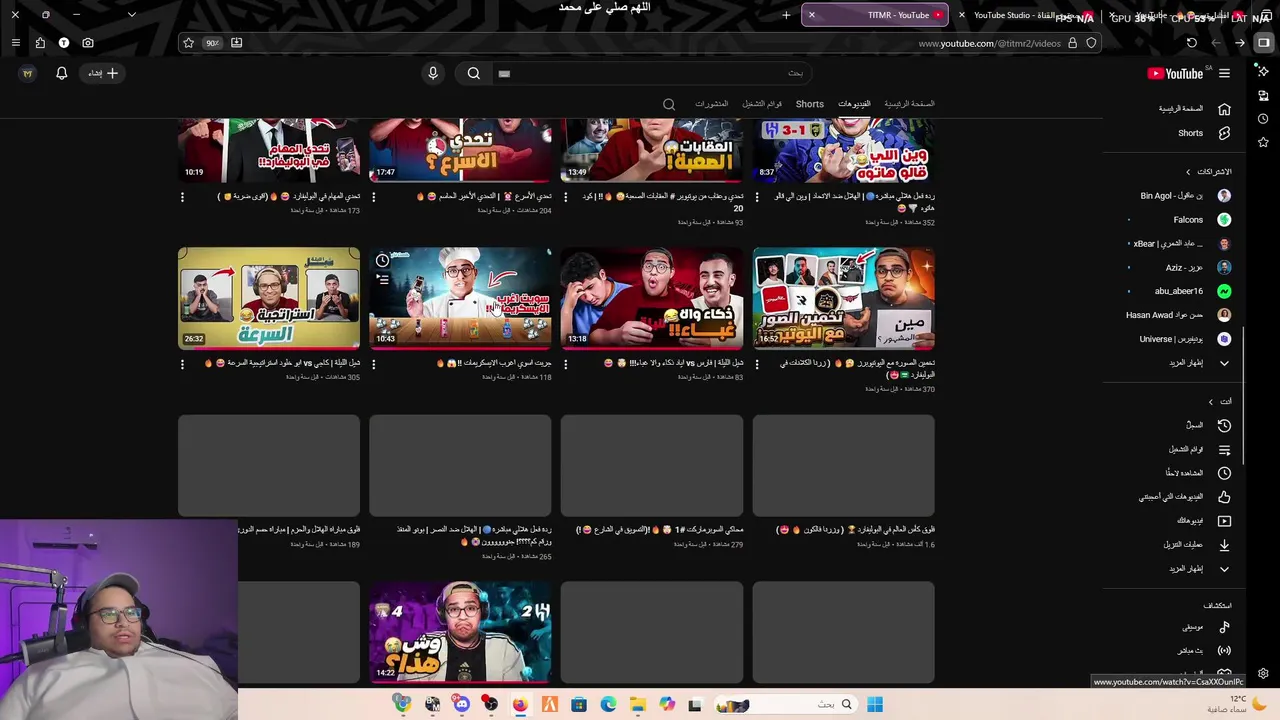Open the 26:32 video thumbnail
The width and height of the screenshot is (1280, 720).
pyautogui.click(x=269, y=298)
